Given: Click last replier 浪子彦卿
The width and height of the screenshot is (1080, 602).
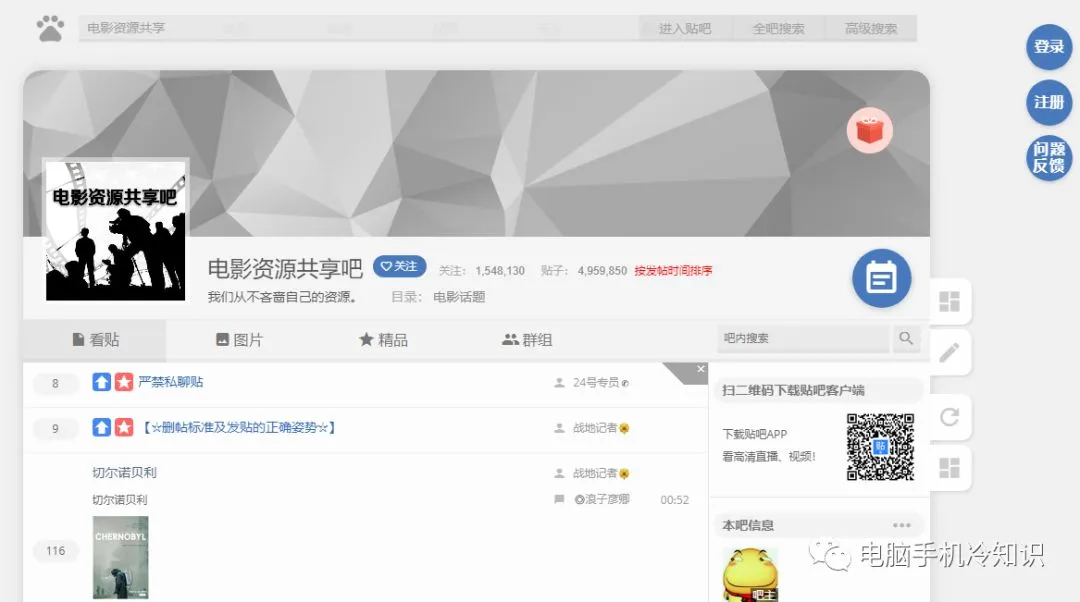Looking at the screenshot, I should click(x=603, y=499).
